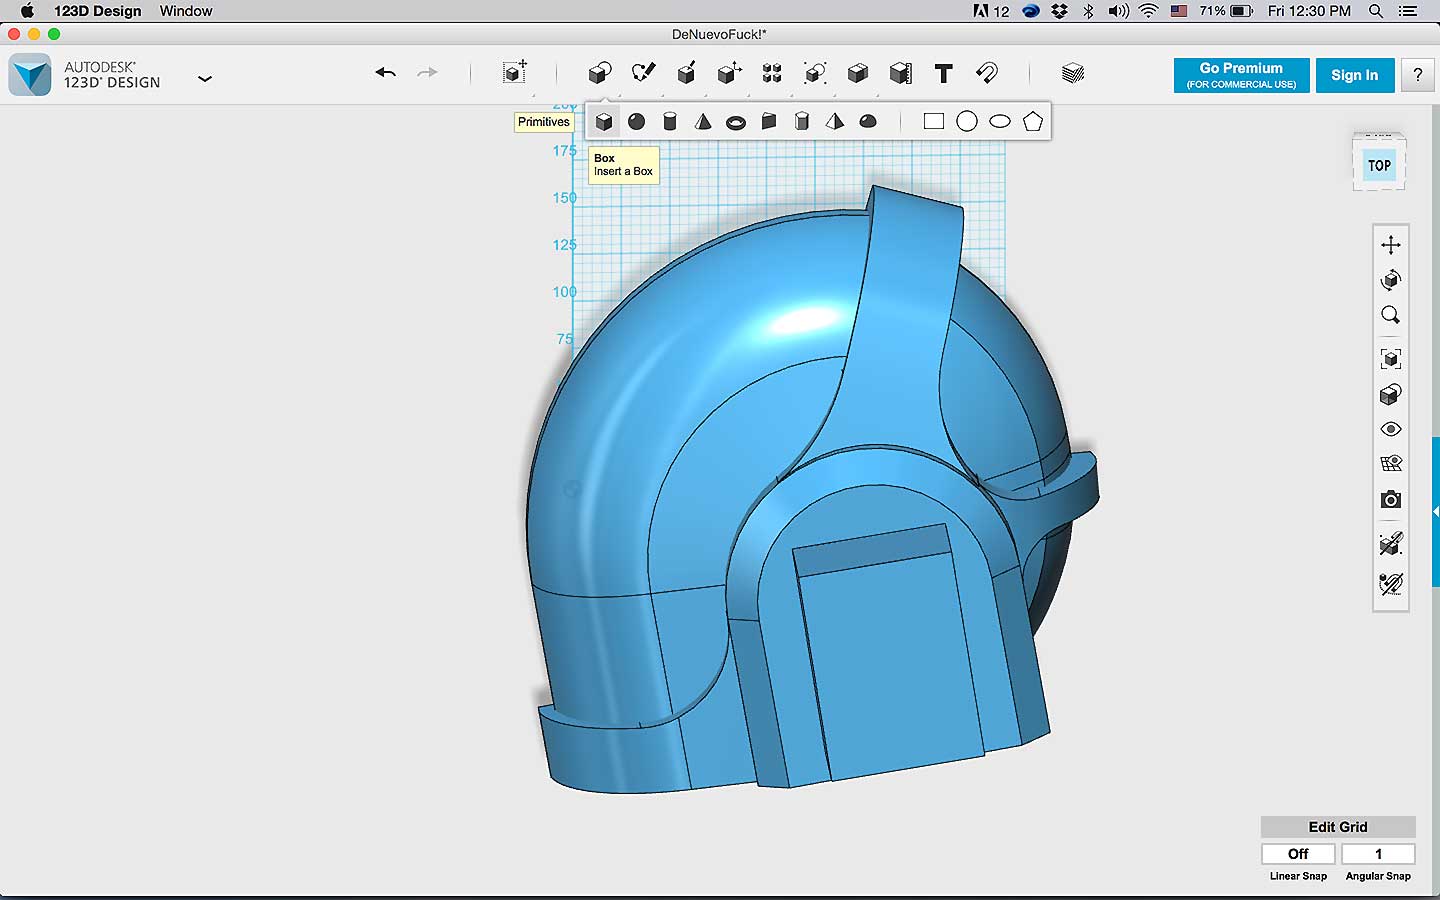Insert a Sphere primitive

click(x=637, y=122)
